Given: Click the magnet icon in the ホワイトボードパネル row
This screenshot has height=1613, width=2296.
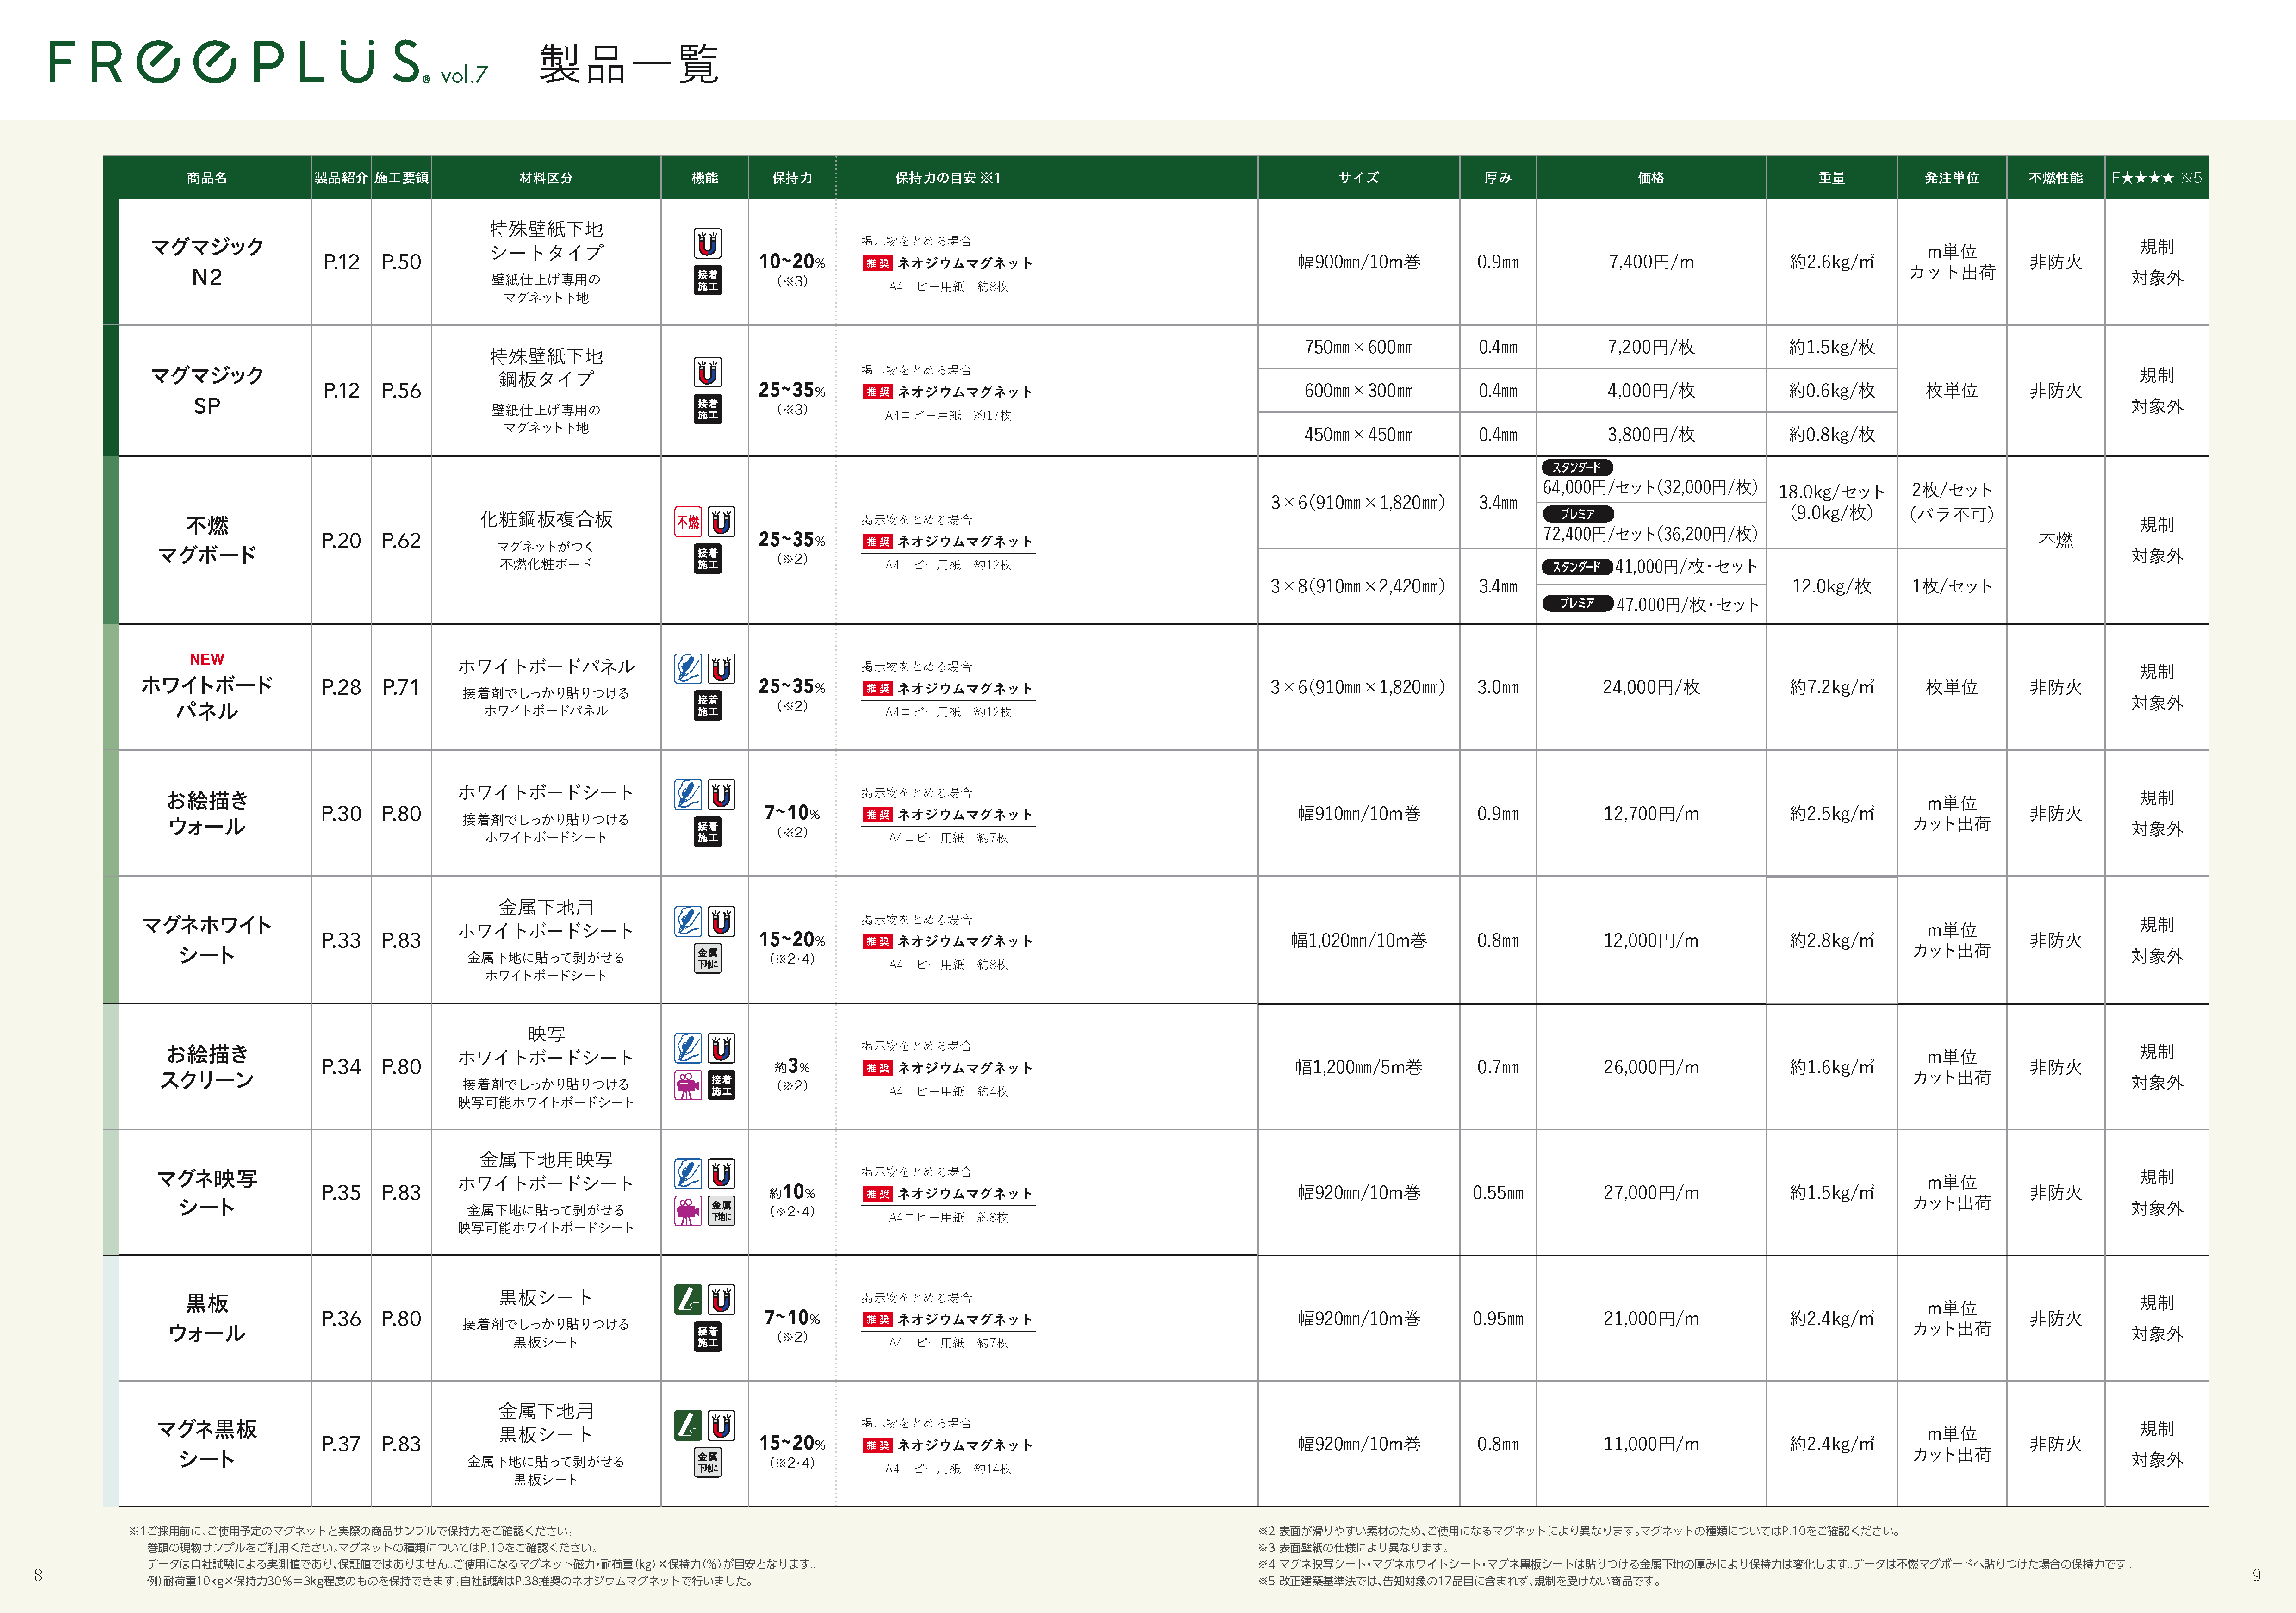Looking at the screenshot, I should 721,668.
